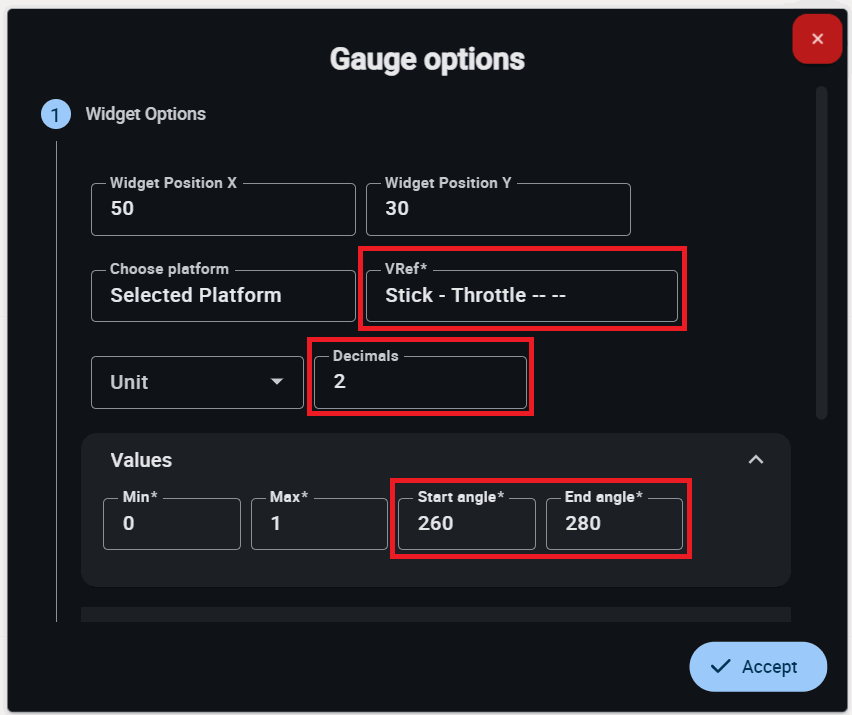The height and width of the screenshot is (715, 852).
Task: Click the Widget Position X field
Action: (x=223, y=209)
